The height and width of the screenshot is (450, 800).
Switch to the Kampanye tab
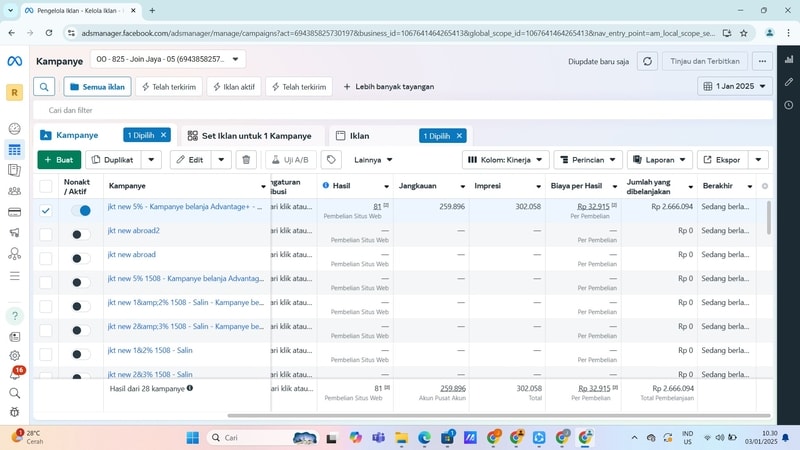77,135
